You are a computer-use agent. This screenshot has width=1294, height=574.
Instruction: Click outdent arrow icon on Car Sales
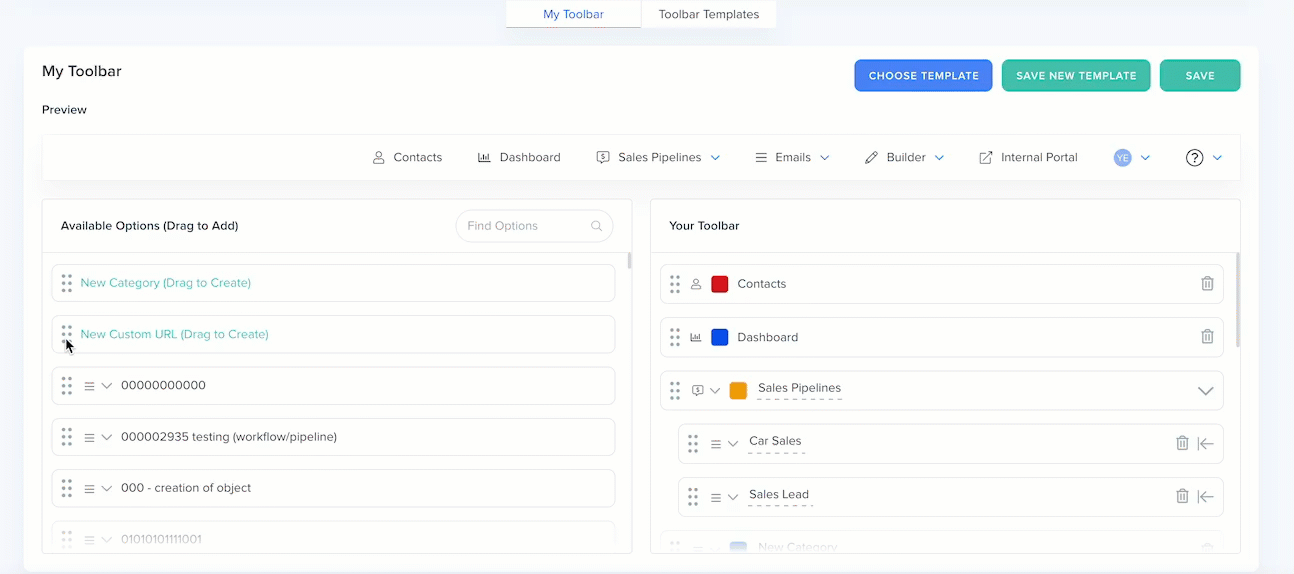[x=1206, y=442]
